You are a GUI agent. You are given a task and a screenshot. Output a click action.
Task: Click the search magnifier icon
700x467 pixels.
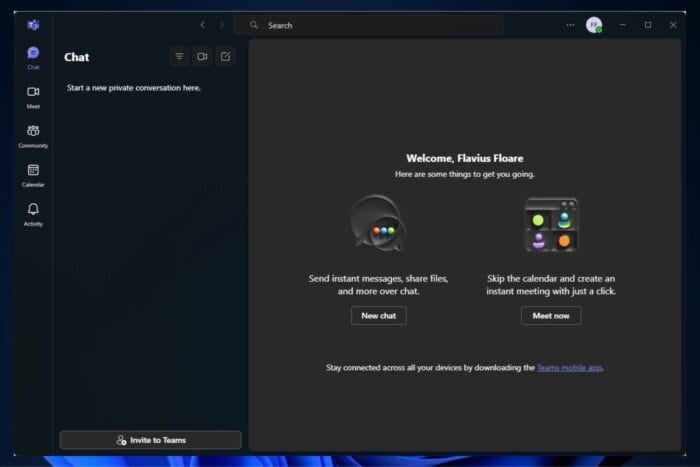coord(254,25)
